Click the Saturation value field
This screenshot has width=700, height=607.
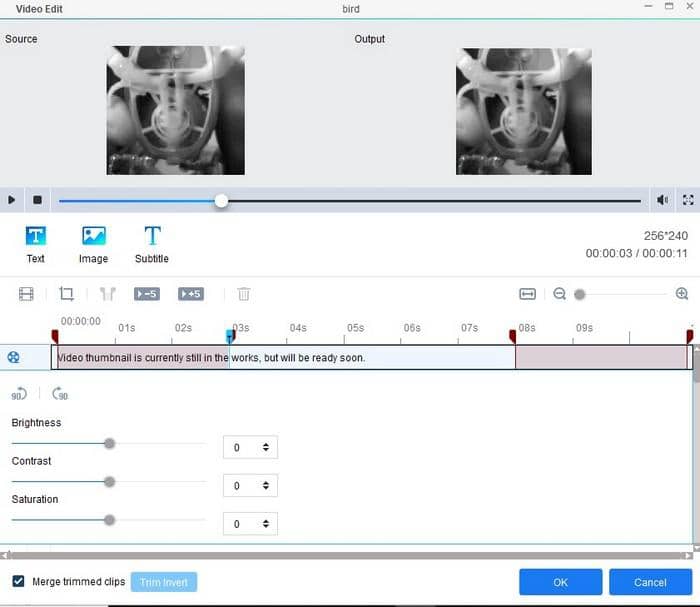click(250, 524)
